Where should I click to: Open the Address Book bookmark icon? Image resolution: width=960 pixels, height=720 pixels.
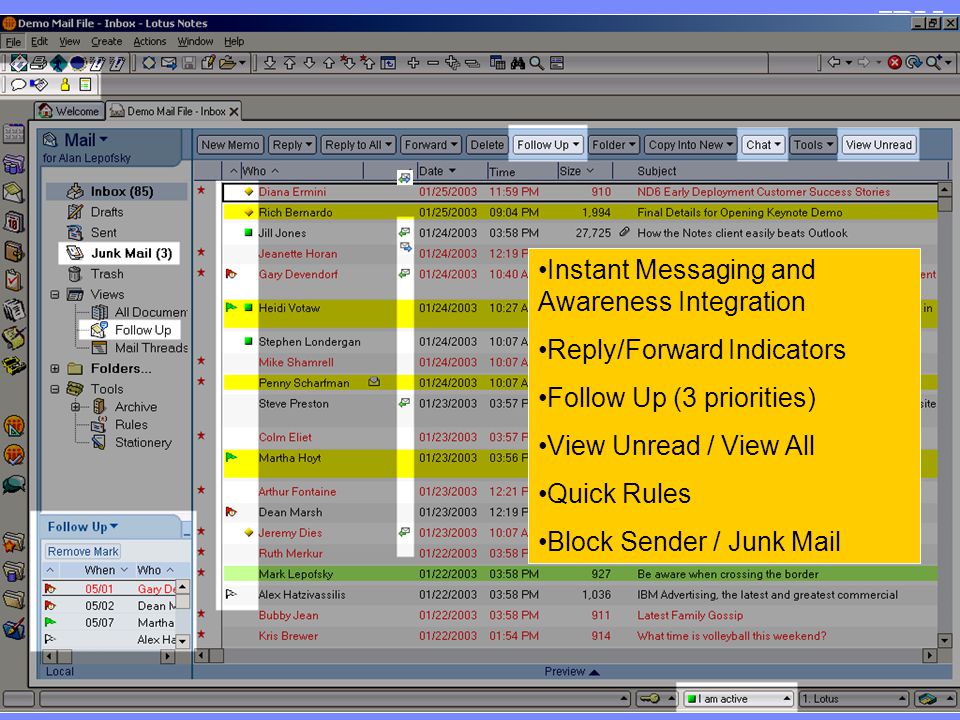13,251
